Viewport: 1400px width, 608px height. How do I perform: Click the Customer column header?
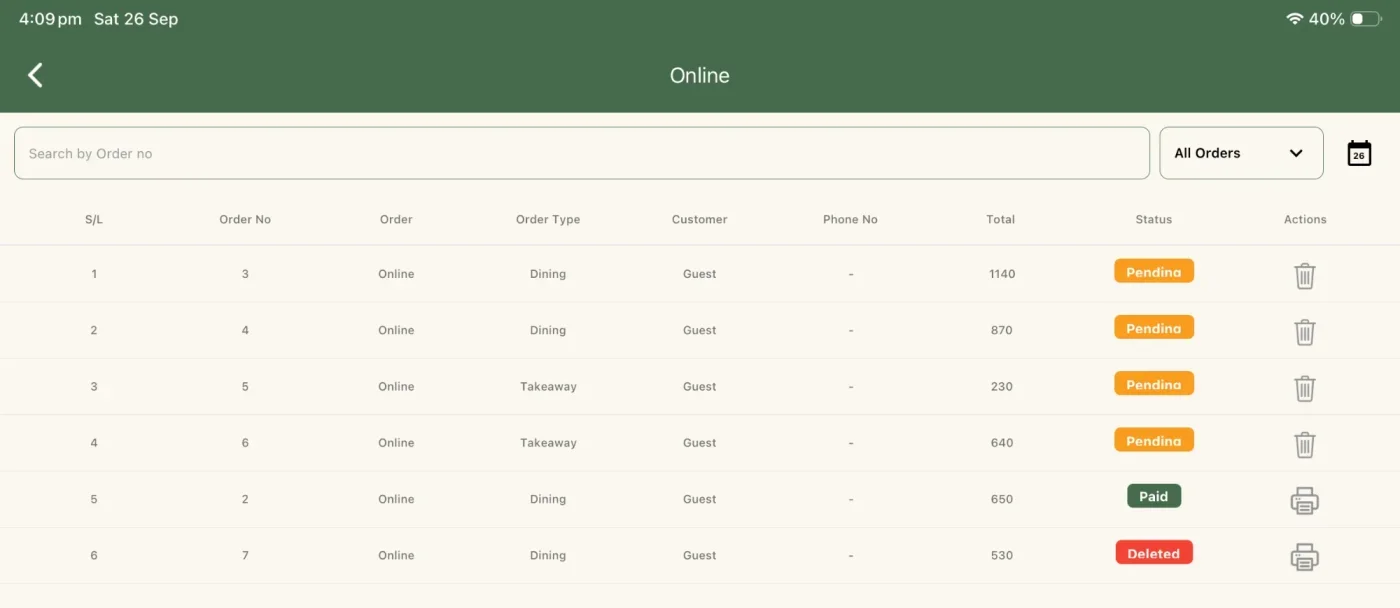tap(700, 219)
